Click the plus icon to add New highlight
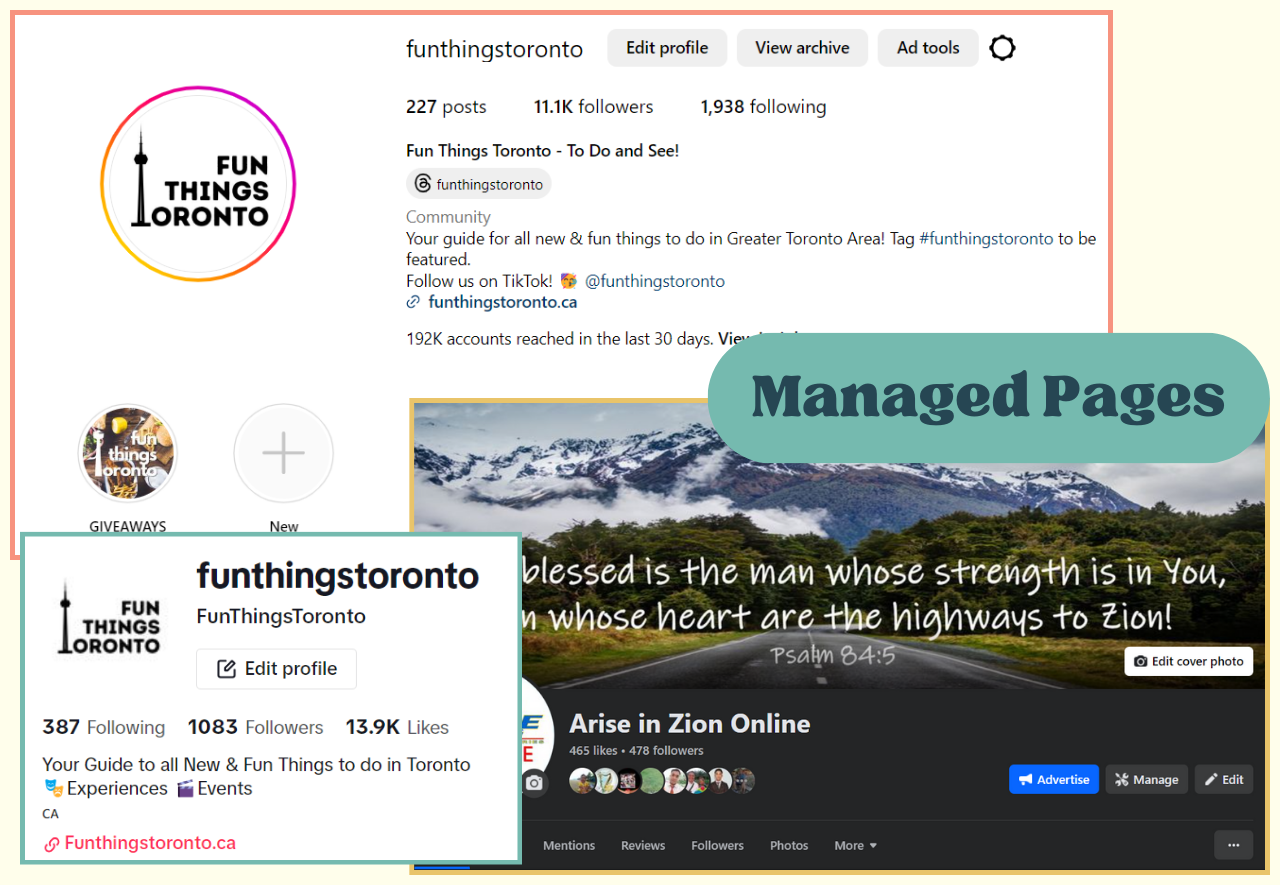The image size is (1280, 885). coord(283,454)
